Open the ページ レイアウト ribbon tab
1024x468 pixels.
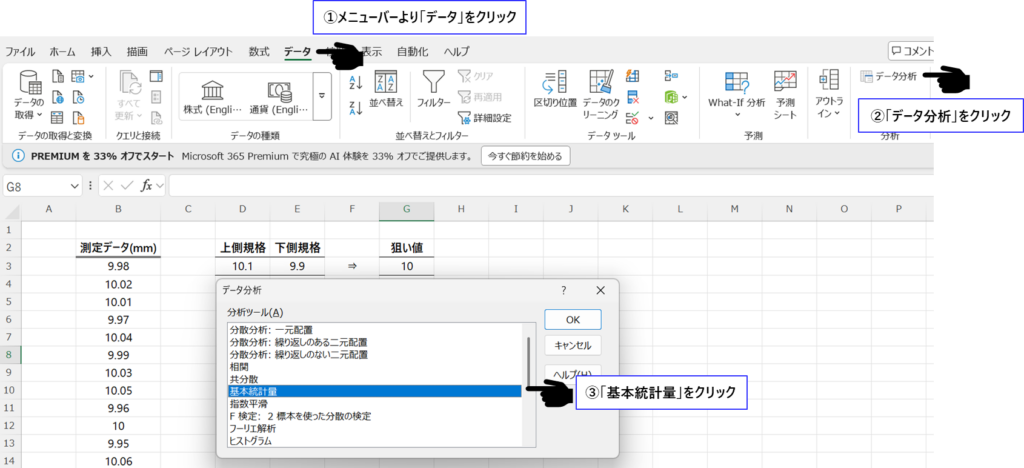(x=198, y=51)
